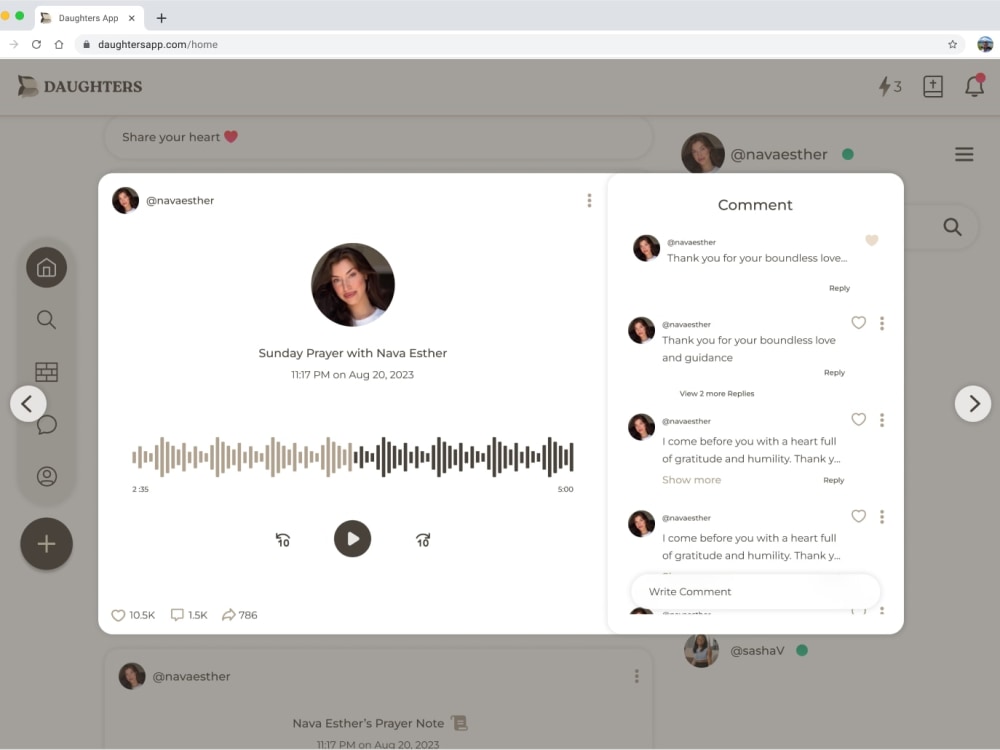Viewport: 1000px width, 750px height.
Task: Click the browser home button
Action: [59, 44]
